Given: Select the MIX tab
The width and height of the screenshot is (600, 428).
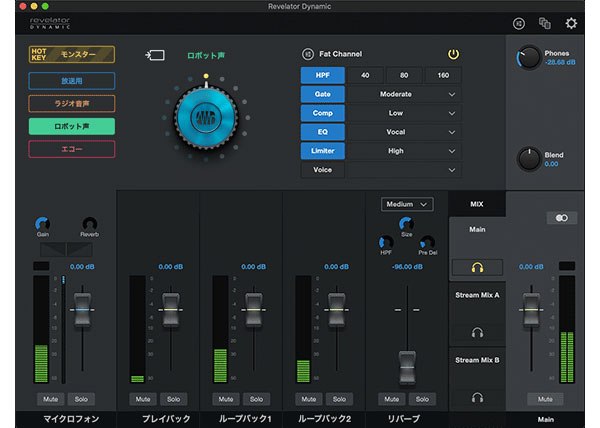Looking at the screenshot, I should click(x=477, y=204).
